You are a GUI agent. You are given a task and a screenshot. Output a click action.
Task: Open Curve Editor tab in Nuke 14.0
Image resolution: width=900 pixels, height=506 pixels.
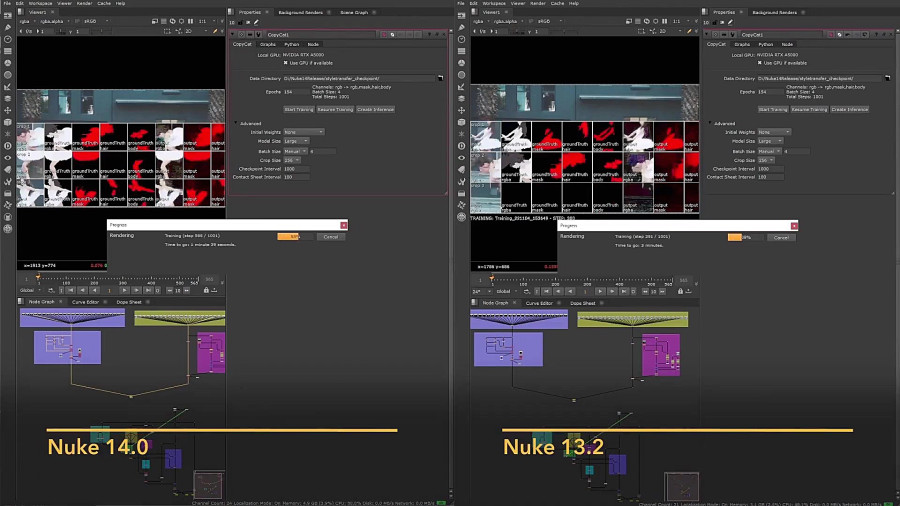(x=85, y=302)
